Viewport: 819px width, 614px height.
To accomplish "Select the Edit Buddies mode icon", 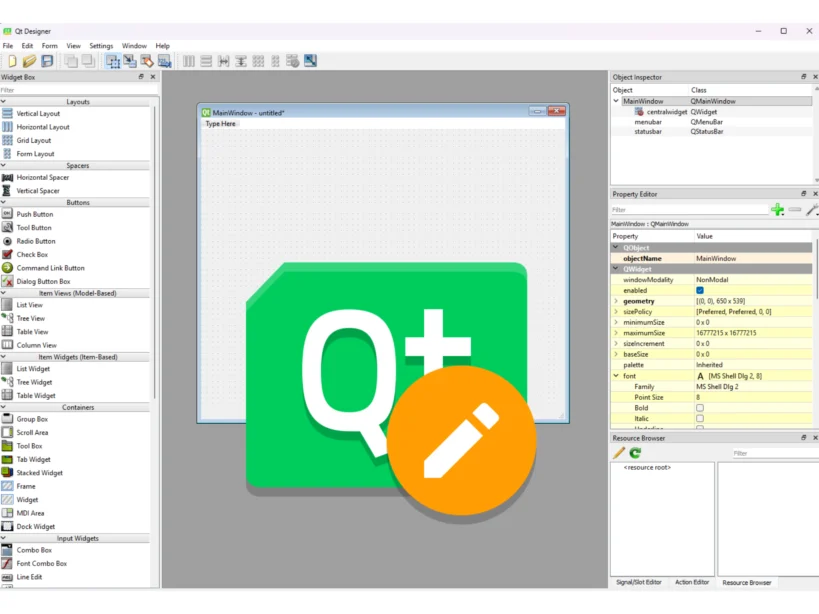I will pos(147,61).
